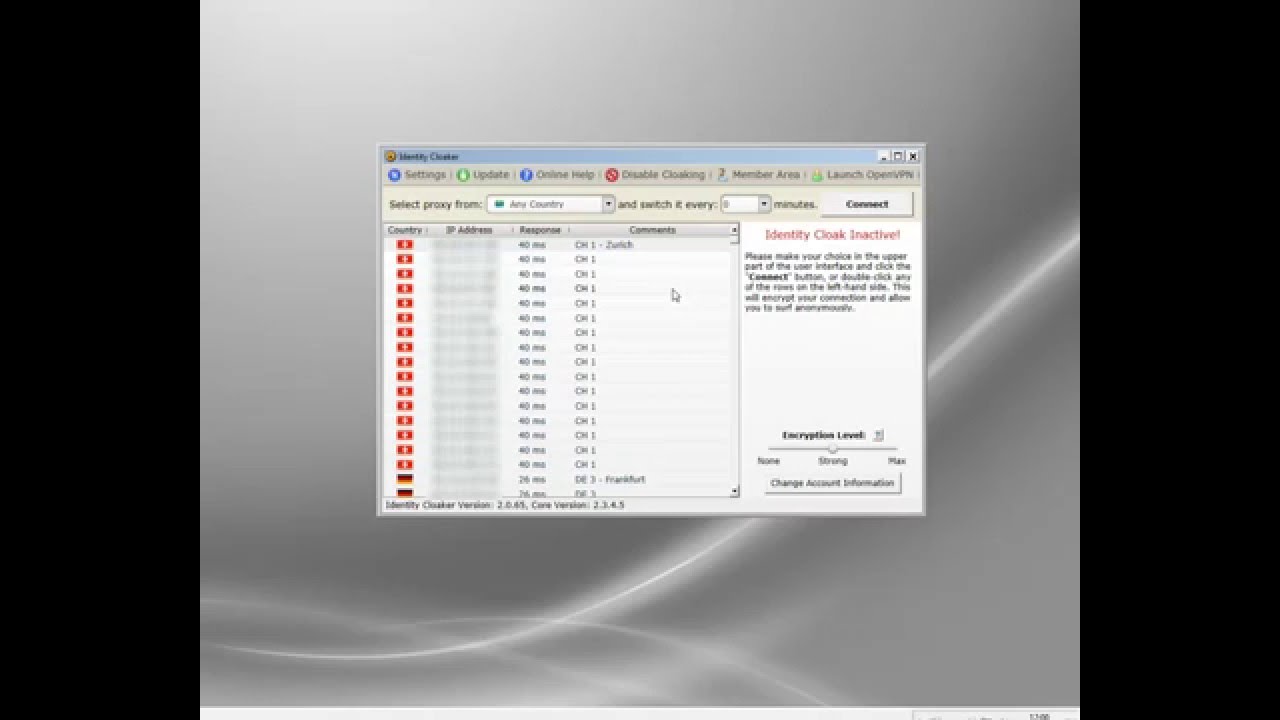Click Change Account Information button

point(832,483)
